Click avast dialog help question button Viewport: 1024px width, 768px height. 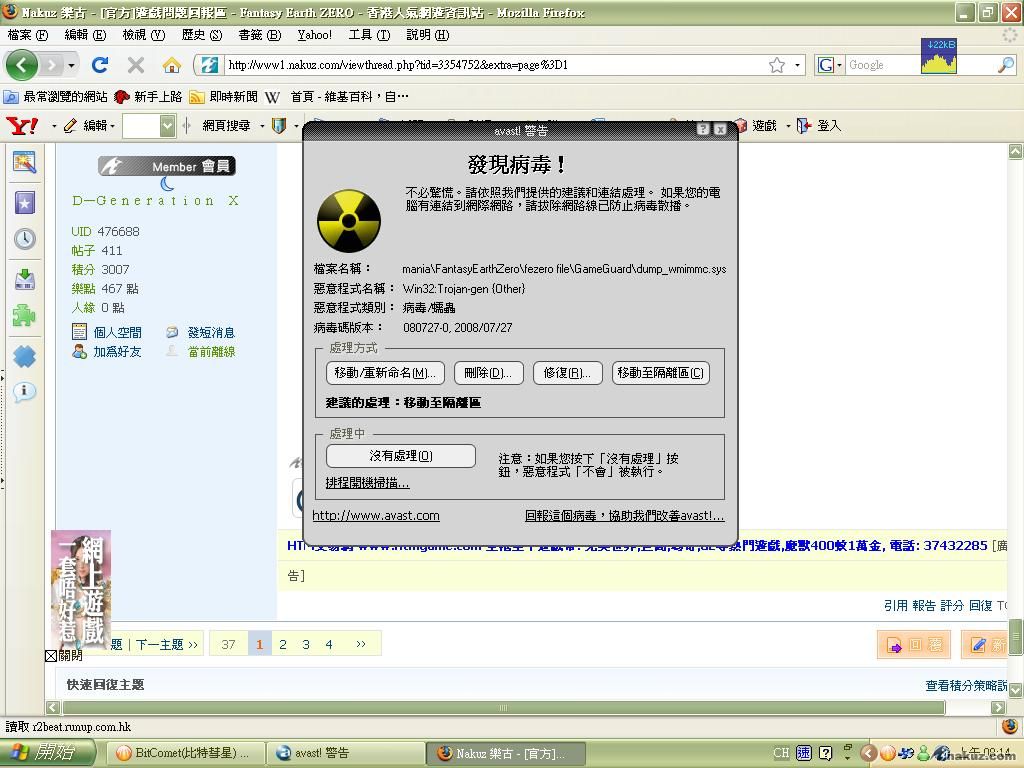tap(703, 129)
